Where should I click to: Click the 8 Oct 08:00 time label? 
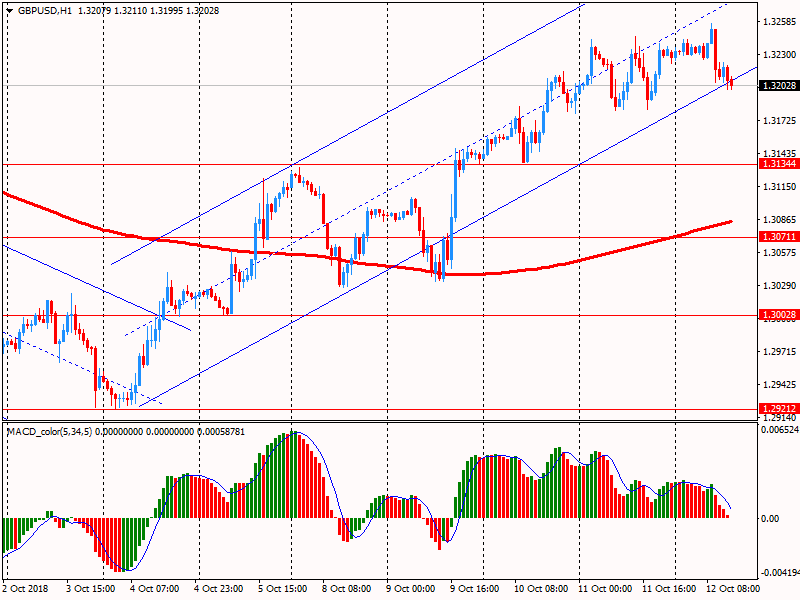click(347, 589)
